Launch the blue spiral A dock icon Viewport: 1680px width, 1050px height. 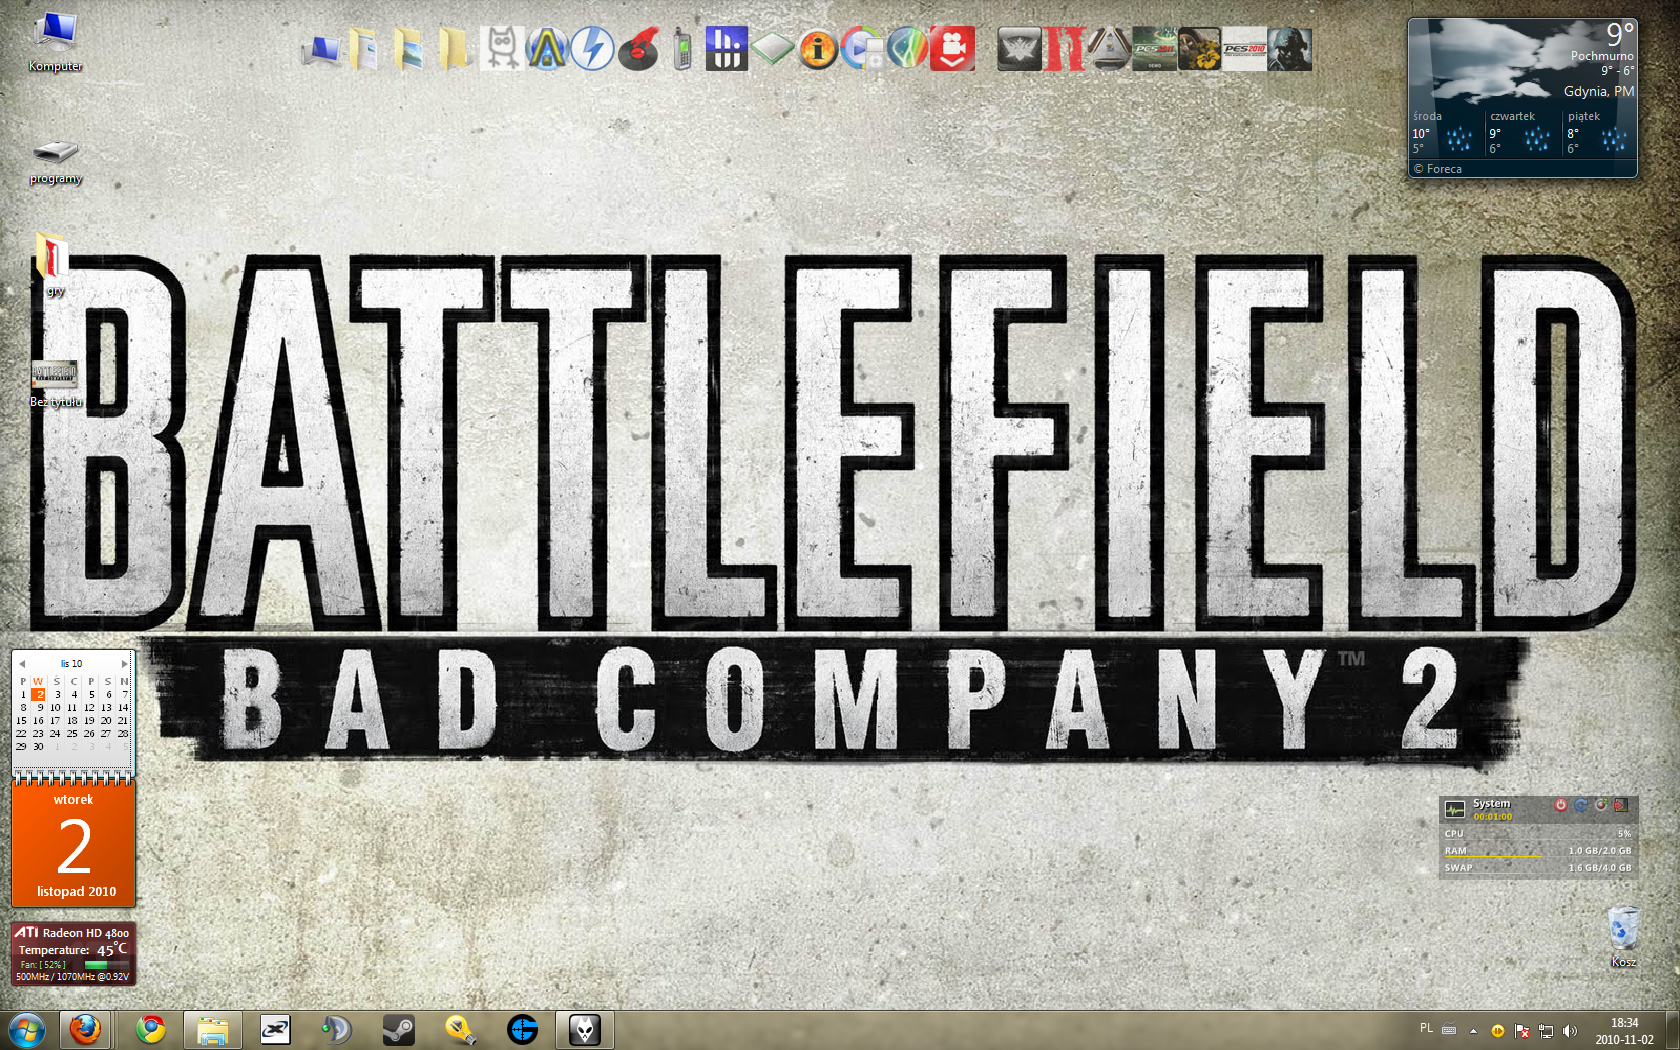[547, 48]
